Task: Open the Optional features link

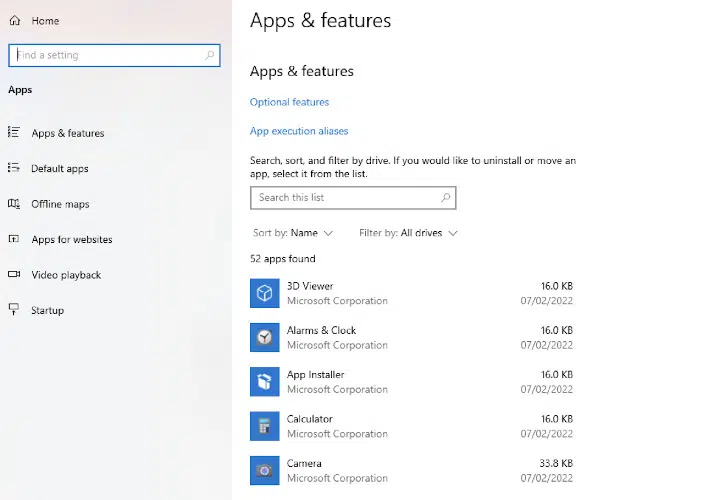Action: coord(289,102)
